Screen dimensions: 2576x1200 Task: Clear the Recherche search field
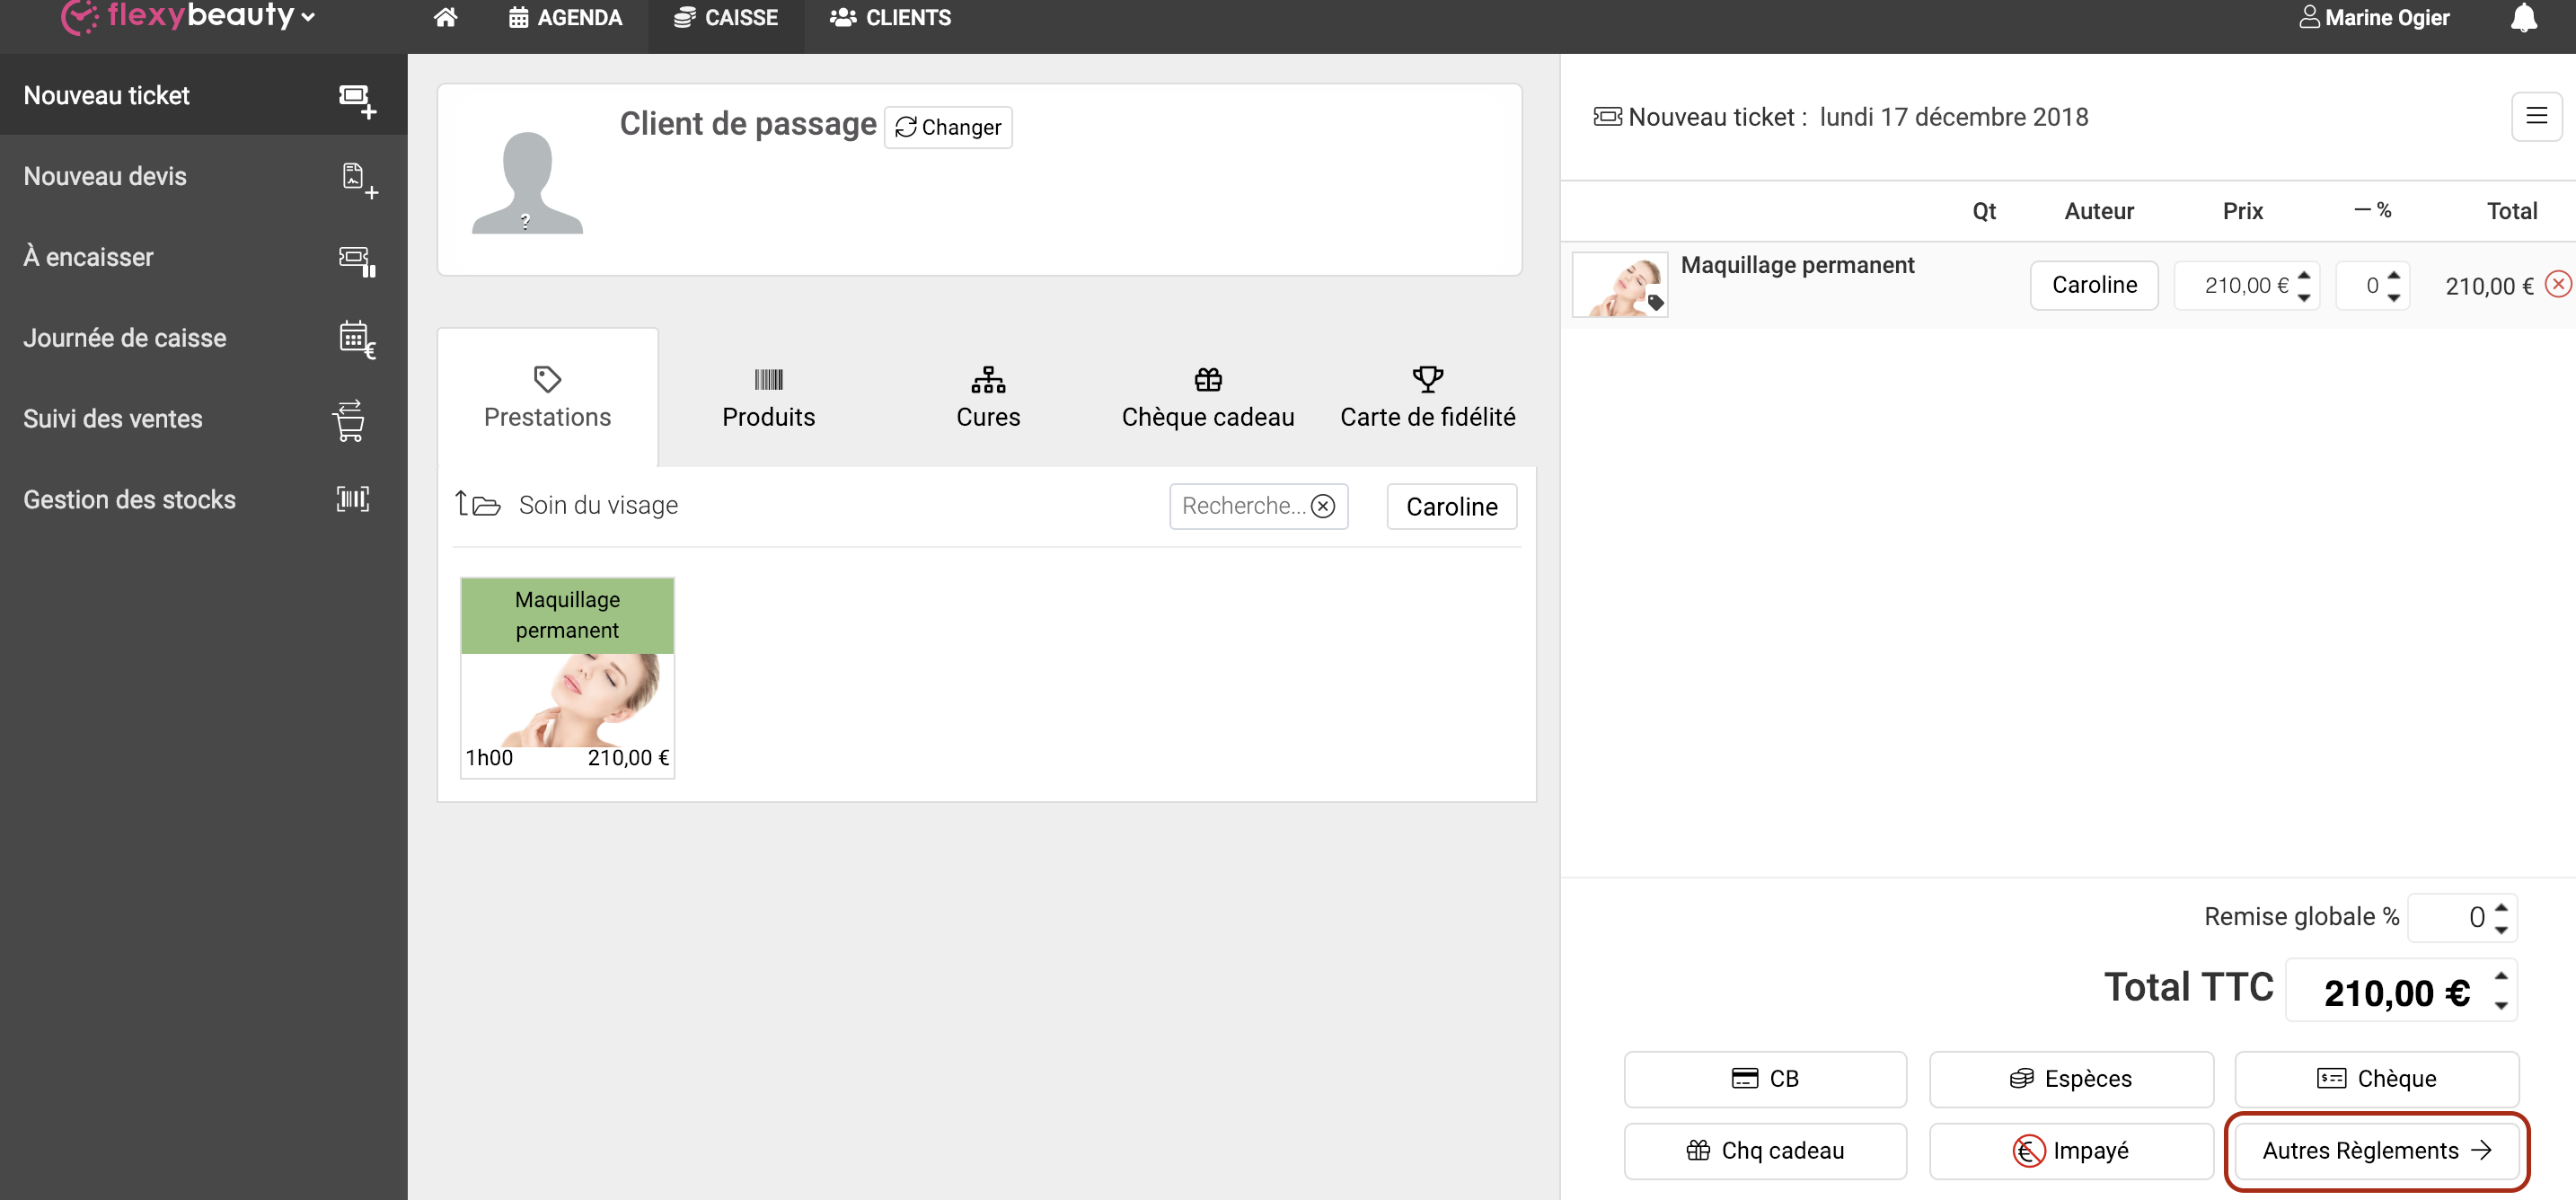1322,506
